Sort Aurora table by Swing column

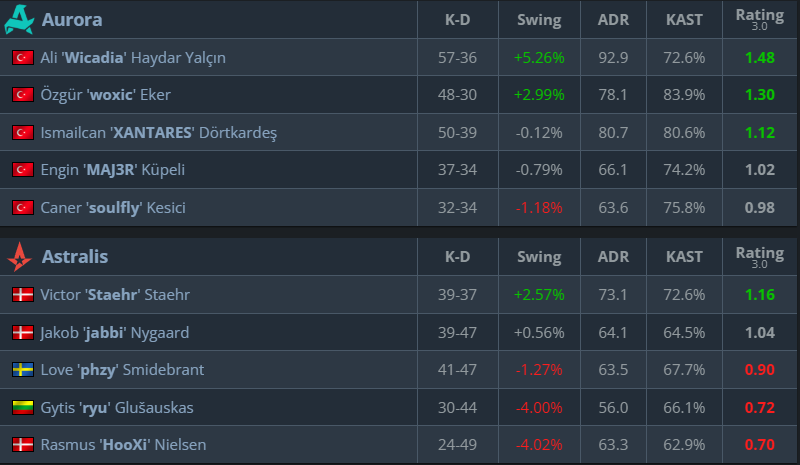539,20
